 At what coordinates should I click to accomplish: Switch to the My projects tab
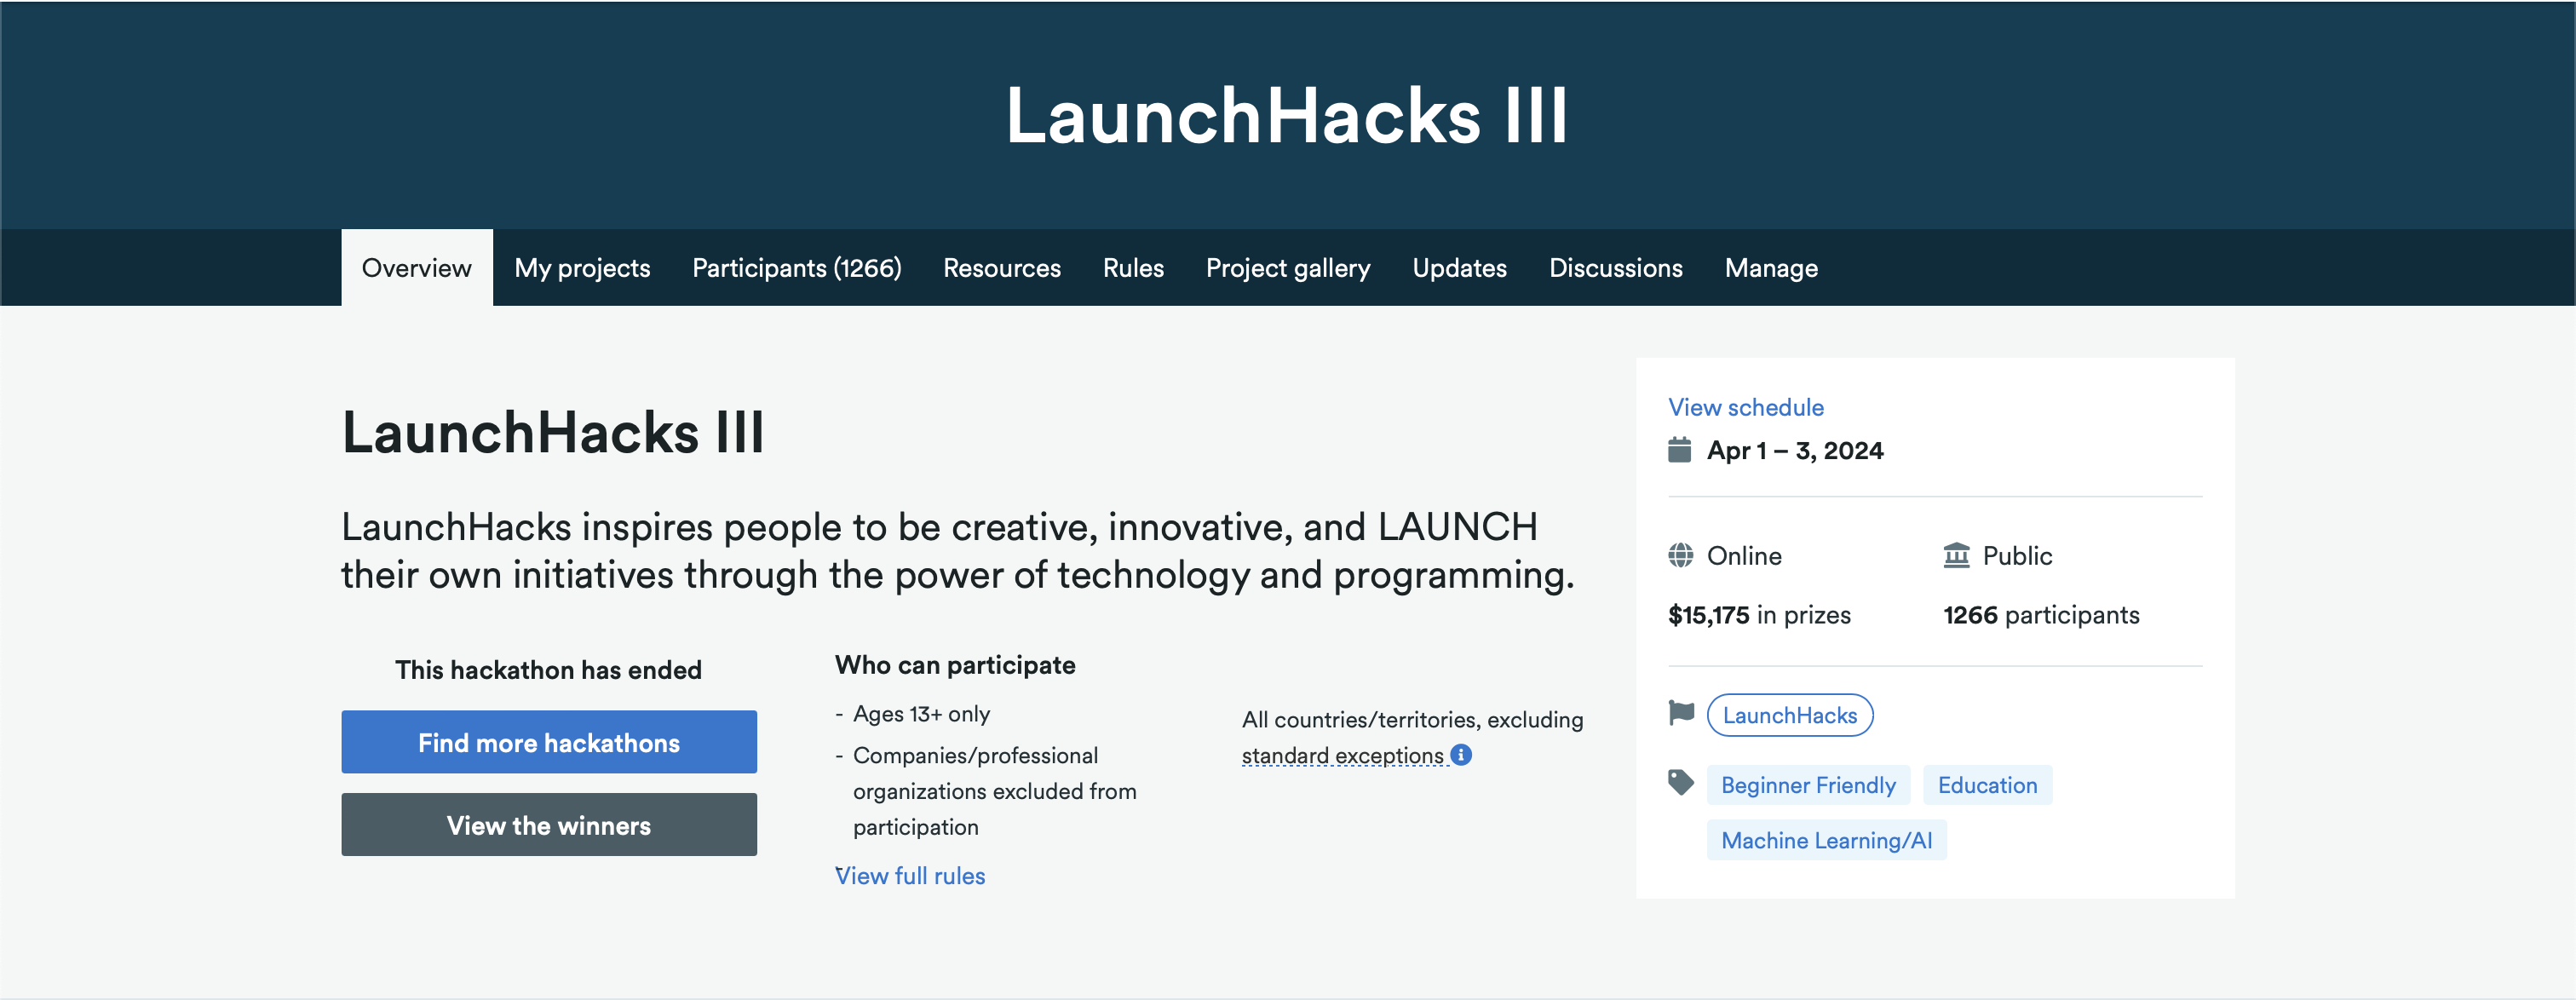(582, 268)
